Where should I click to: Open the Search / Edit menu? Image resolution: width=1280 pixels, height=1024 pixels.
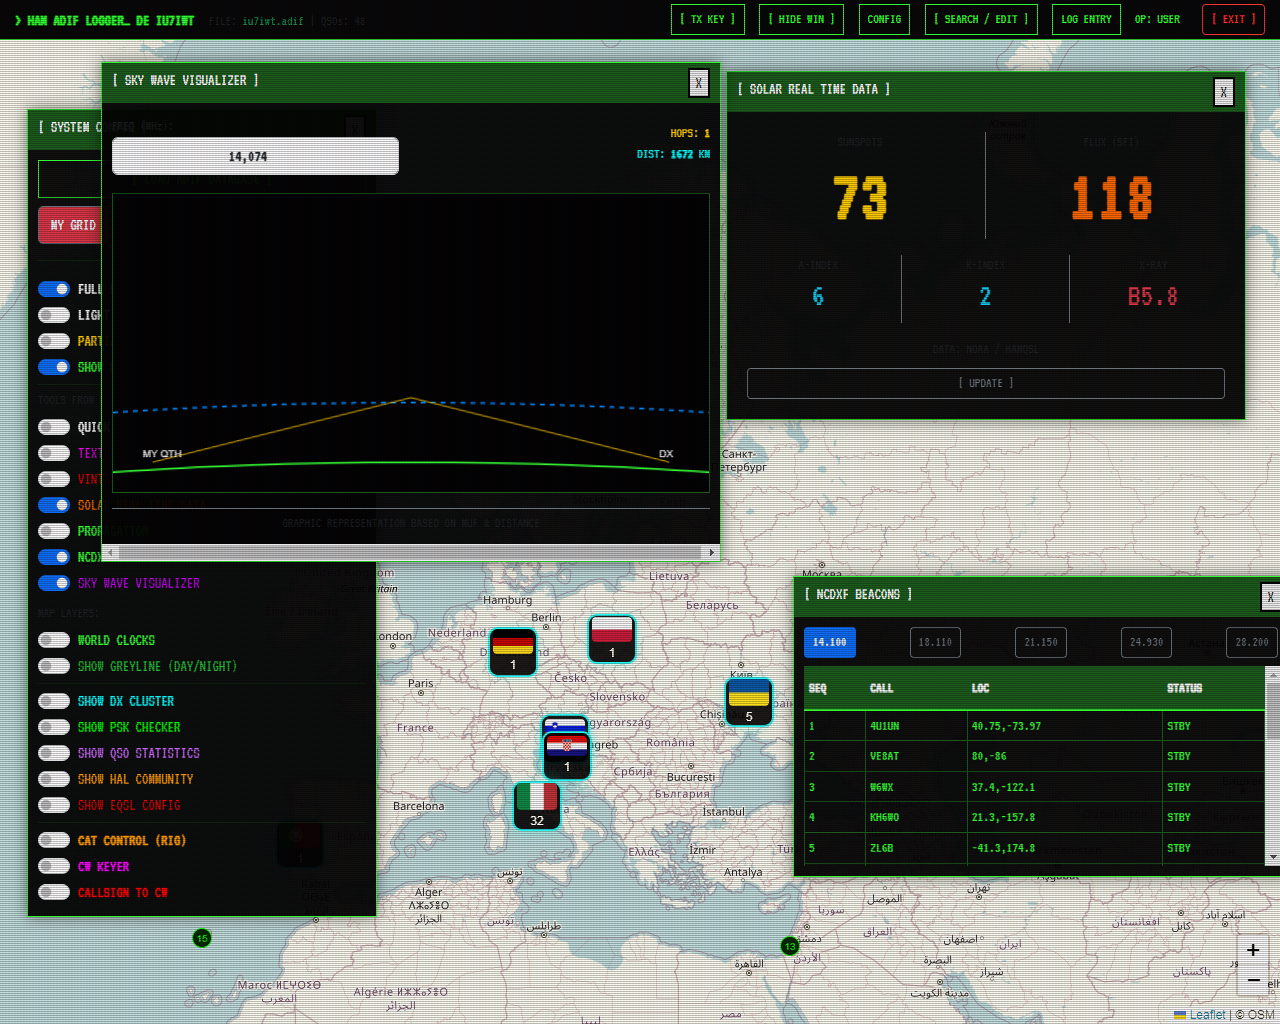pyautogui.click(x=981, y=19)
